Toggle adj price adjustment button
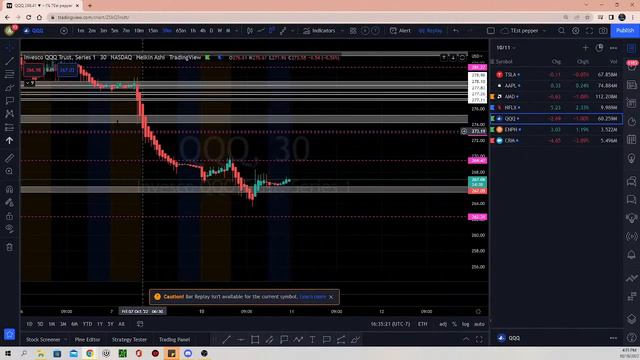Viewport: 640px width, 360px height. click(443, 324)
